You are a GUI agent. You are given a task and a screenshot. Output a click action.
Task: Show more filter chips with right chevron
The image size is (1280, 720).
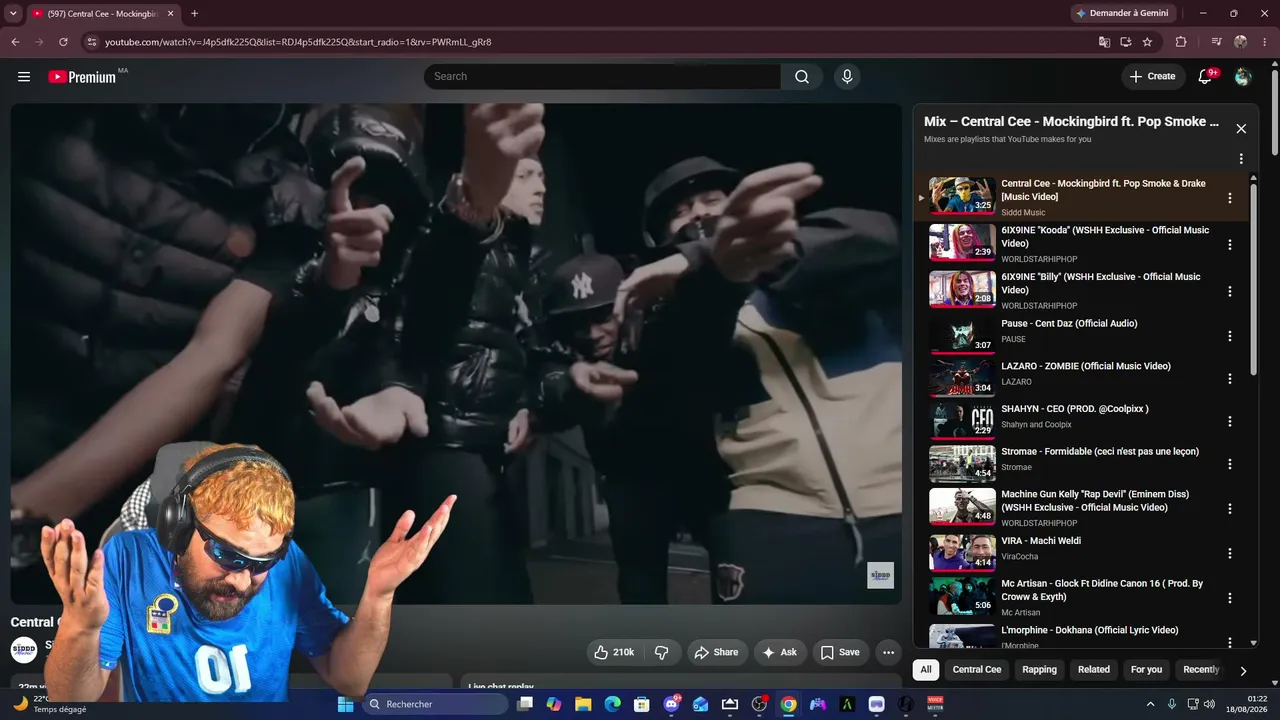coord(1243,670)
